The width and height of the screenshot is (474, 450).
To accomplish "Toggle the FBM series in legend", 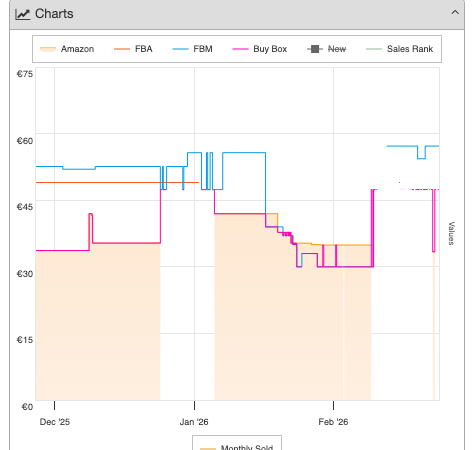I will pyautogui.click(x=192, y=49).
